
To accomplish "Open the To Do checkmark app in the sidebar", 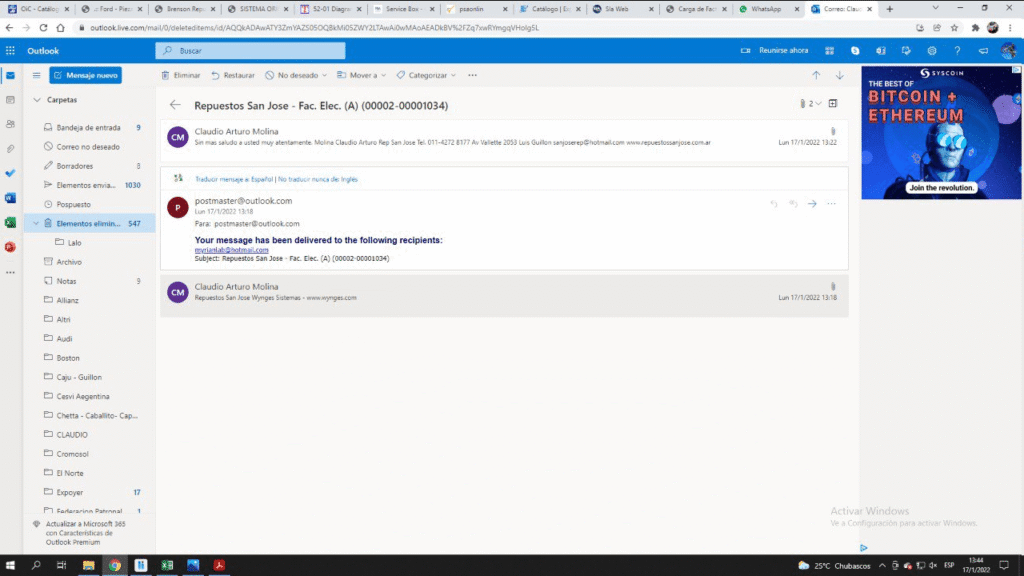I will (x=10, y=172).
